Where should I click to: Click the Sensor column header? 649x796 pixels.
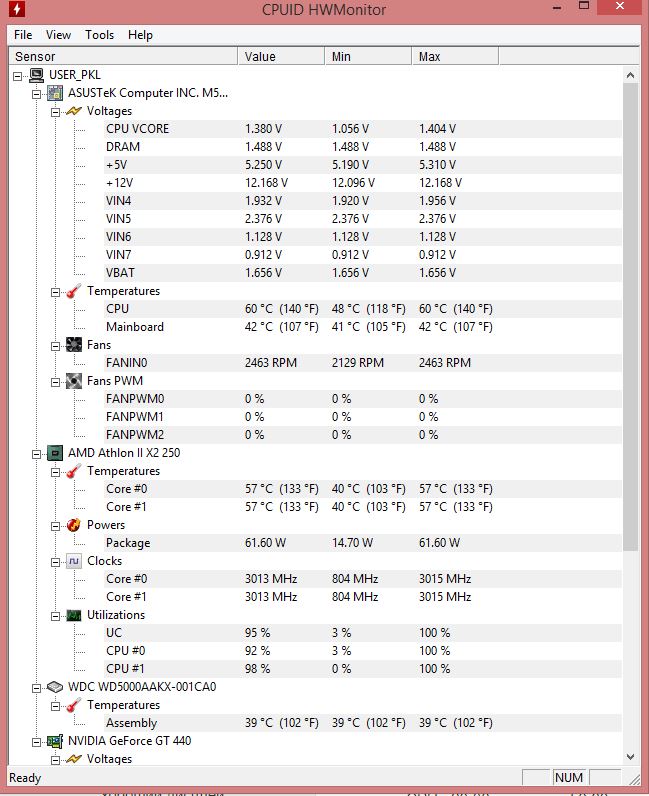[x=123, y=56]
